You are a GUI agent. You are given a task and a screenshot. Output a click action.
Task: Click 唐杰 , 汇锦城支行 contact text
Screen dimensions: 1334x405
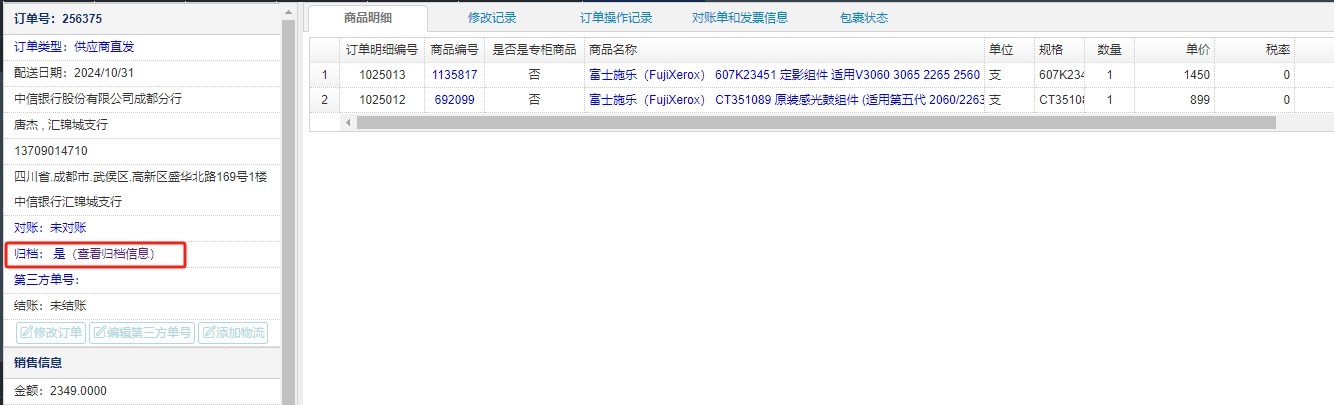(61, 124)
